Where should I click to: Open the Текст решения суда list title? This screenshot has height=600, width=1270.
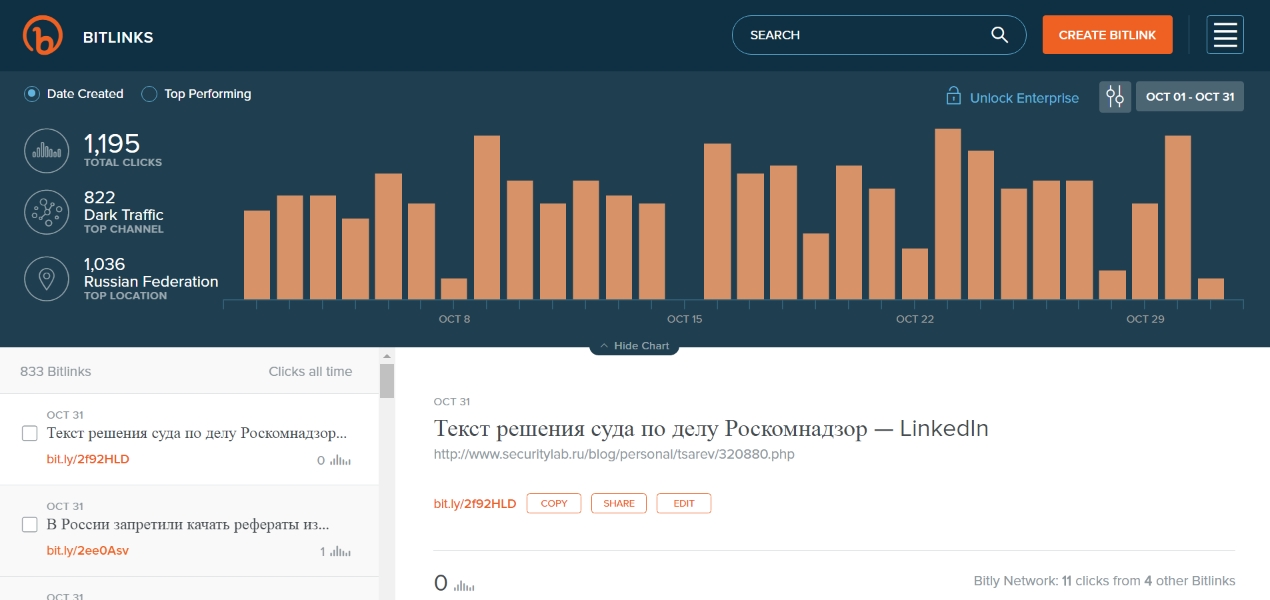click(197, 434)
